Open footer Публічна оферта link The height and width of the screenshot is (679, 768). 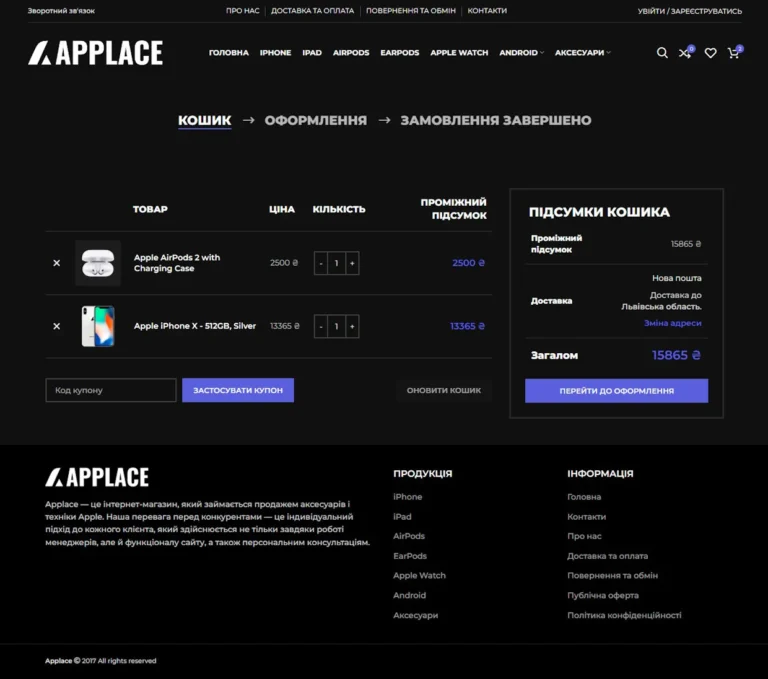point(603,596)
